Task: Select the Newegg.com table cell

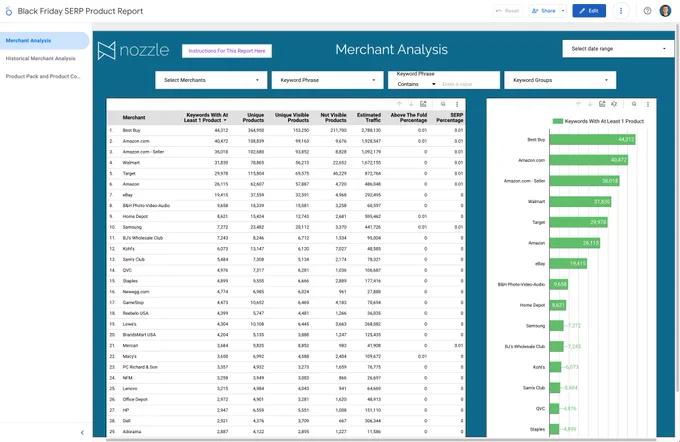Action: point(136,291)
